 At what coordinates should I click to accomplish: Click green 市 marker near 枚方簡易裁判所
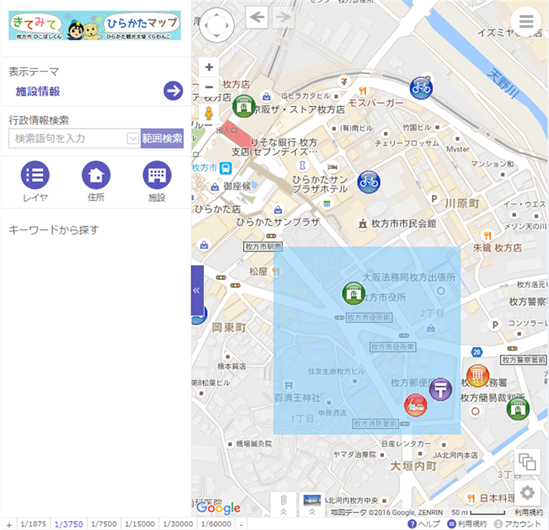pos(518,409)
